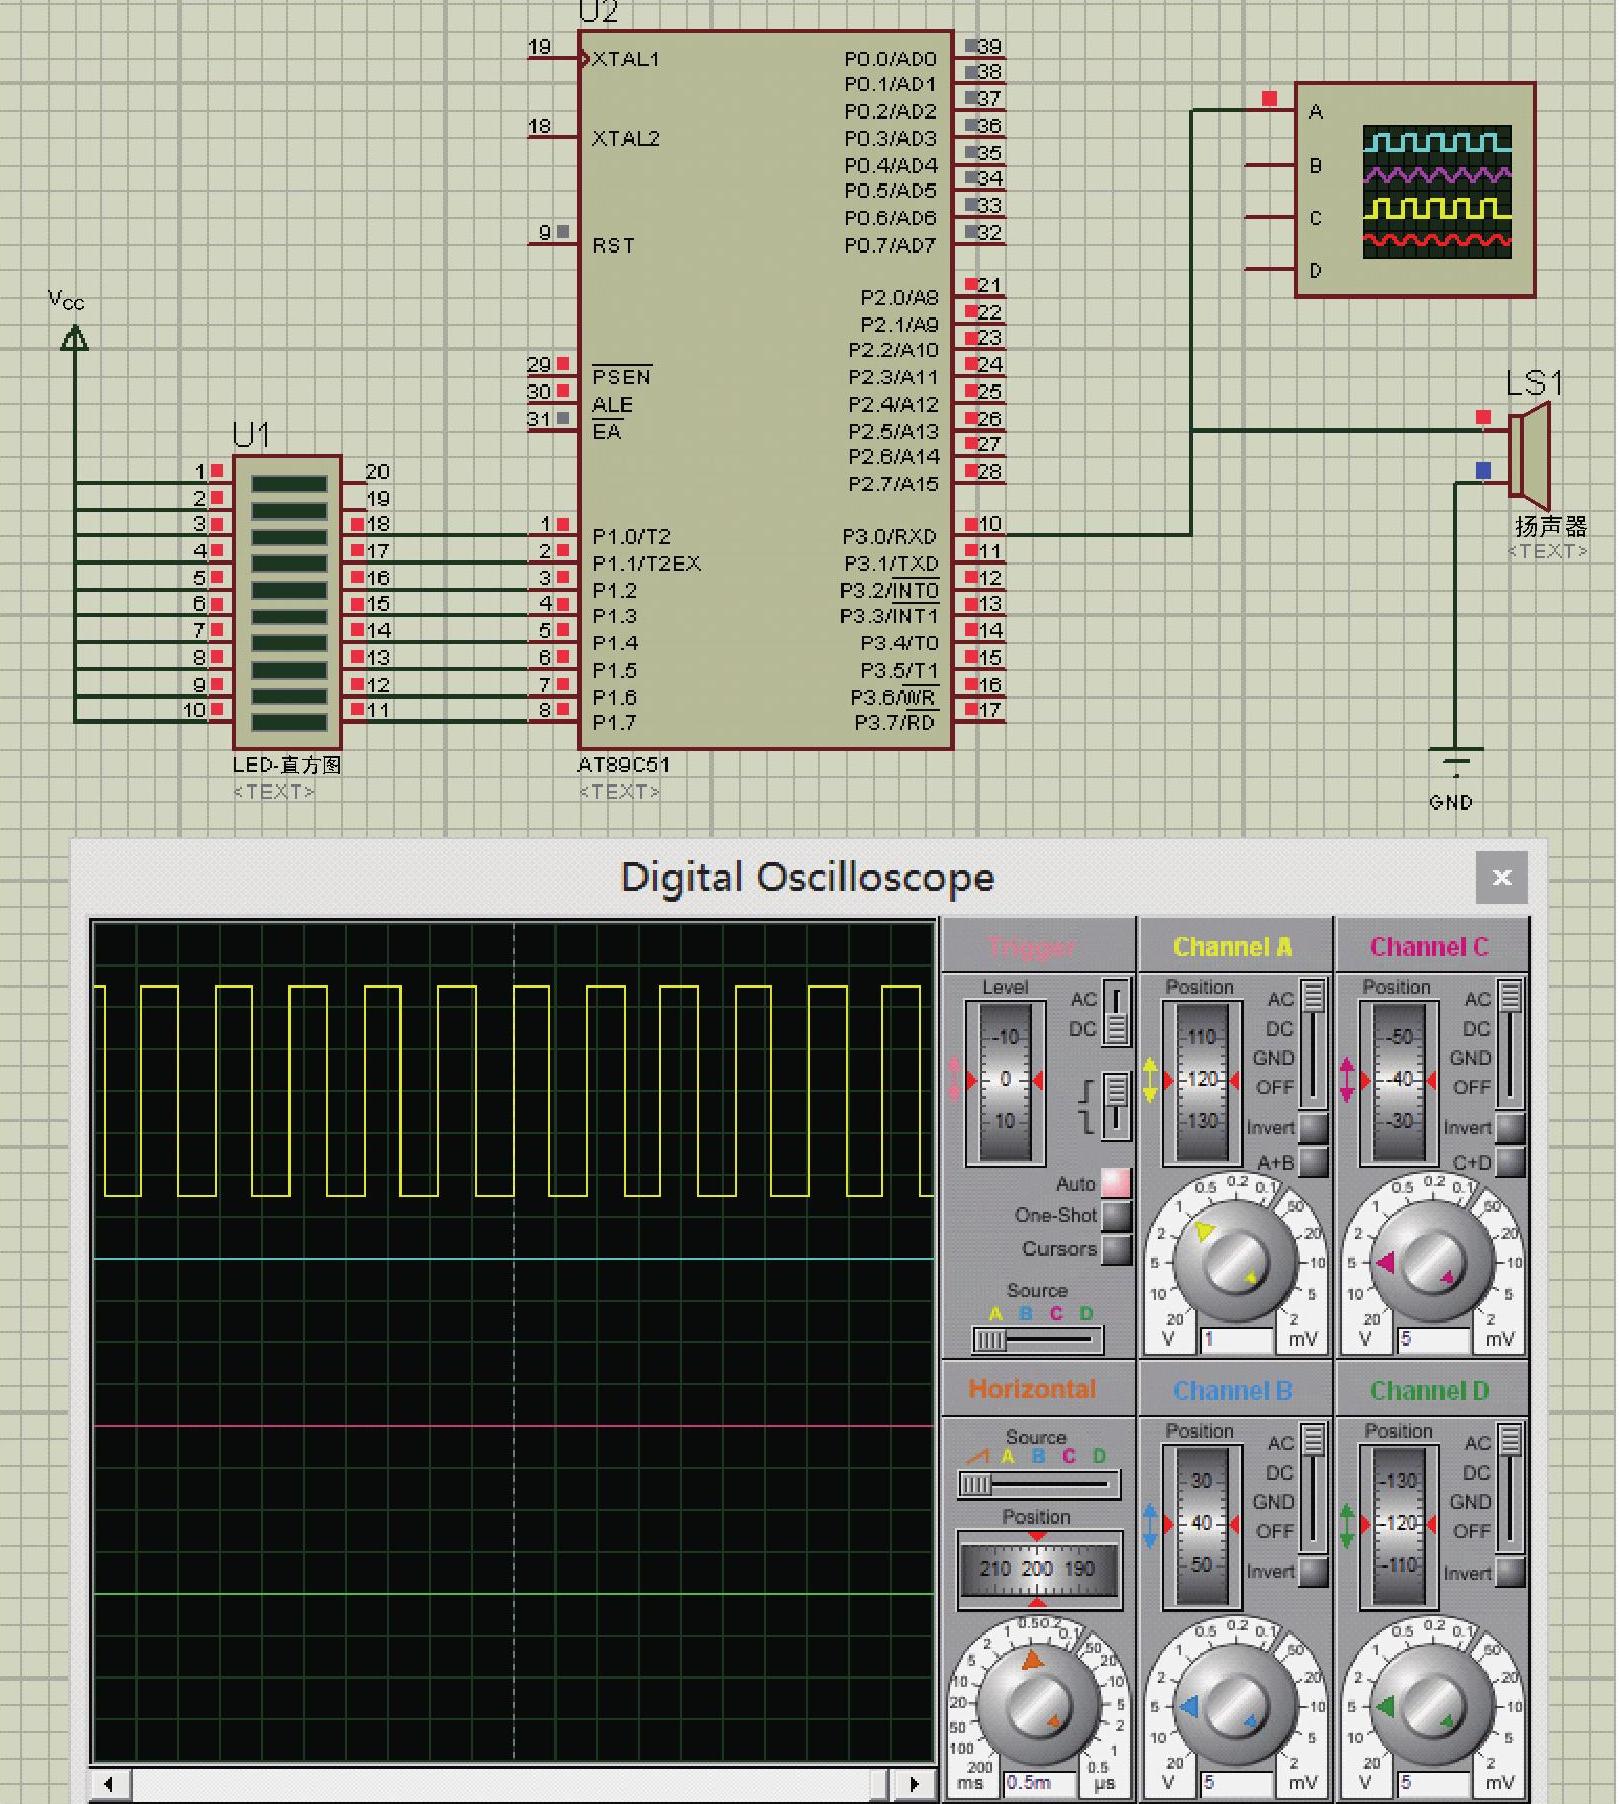The width and height of the screenshot is (1619, 1804).
Task: Click the ALE pin label on U2
Action: [x=612, y=404]
